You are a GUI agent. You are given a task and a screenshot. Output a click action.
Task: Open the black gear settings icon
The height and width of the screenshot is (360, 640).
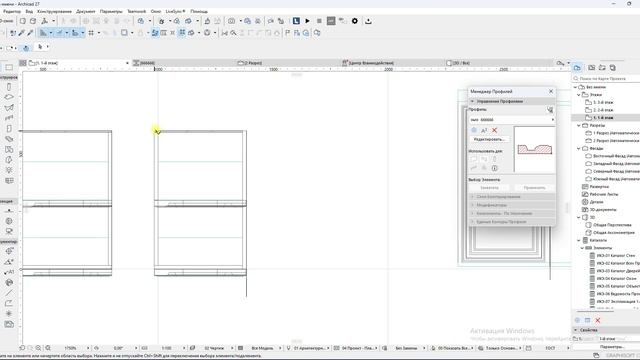click(355, 21)
